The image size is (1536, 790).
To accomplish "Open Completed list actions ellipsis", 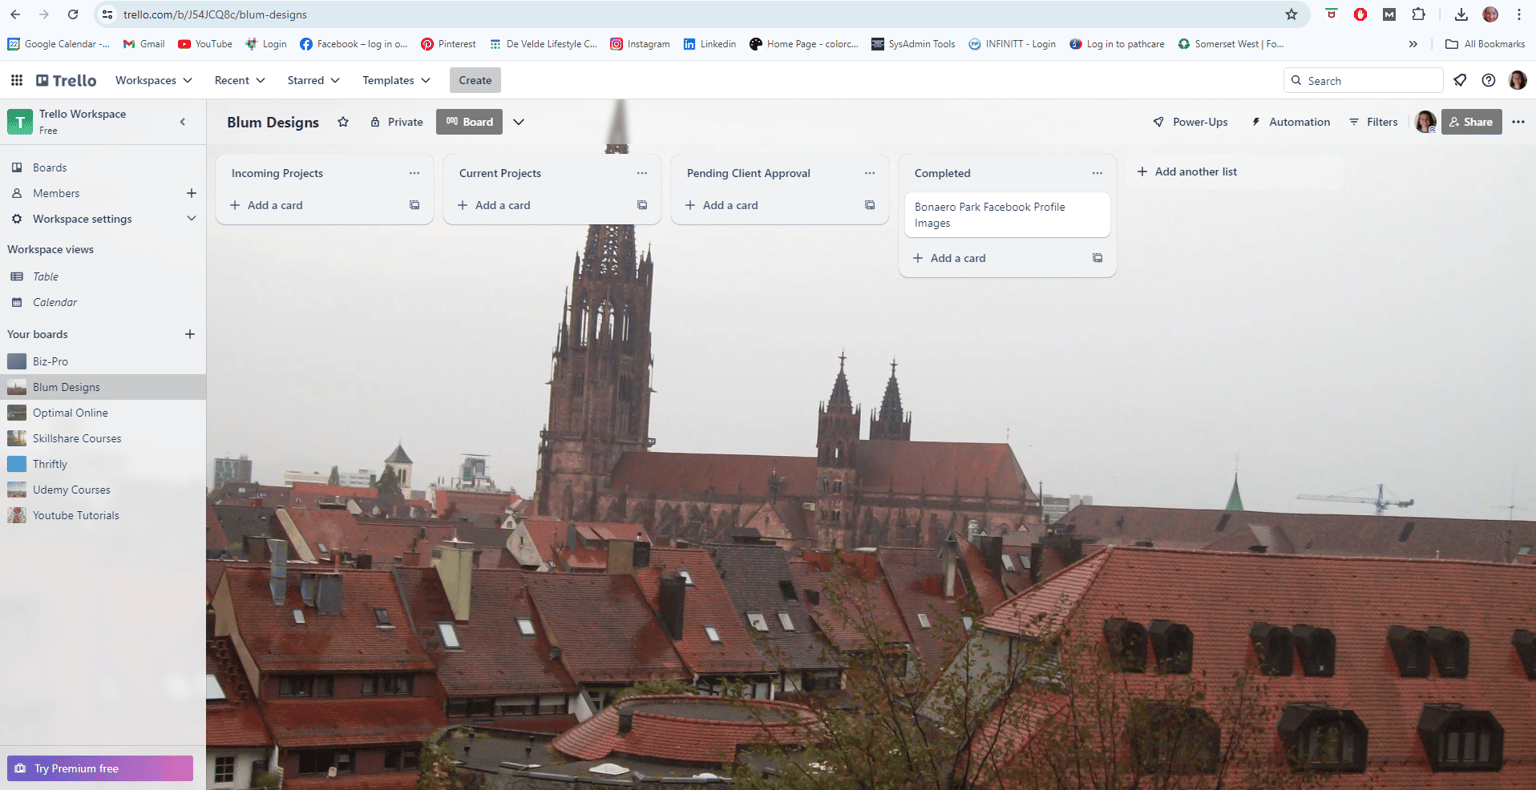I will tap(1097, 173).
